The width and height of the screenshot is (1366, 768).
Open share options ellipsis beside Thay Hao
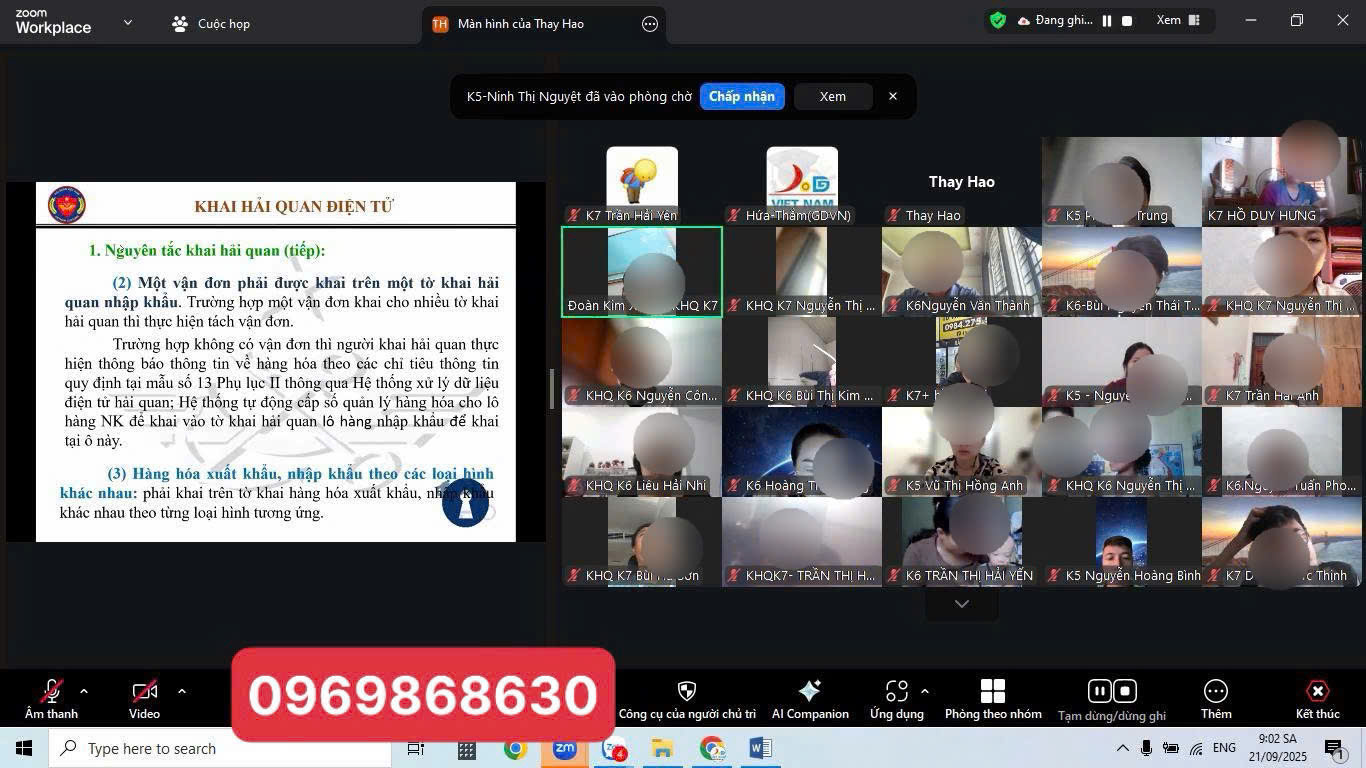pyautogui.click(x=650, y=24)
